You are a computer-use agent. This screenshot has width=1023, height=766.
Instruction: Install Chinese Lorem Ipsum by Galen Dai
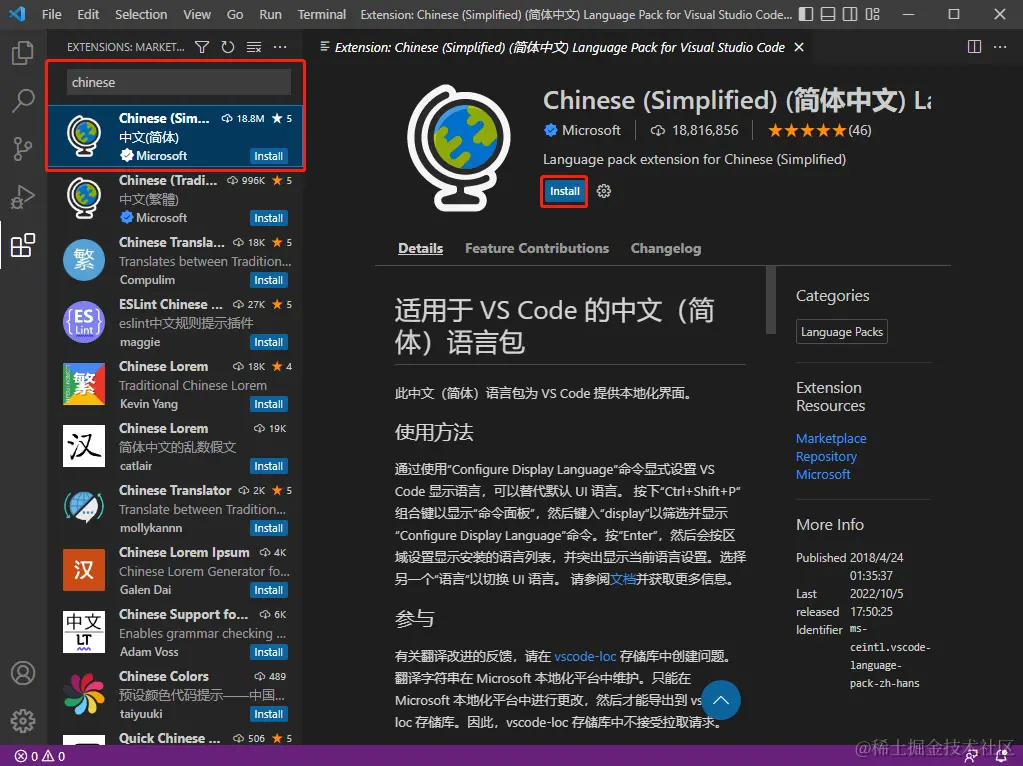coord(268,590)
